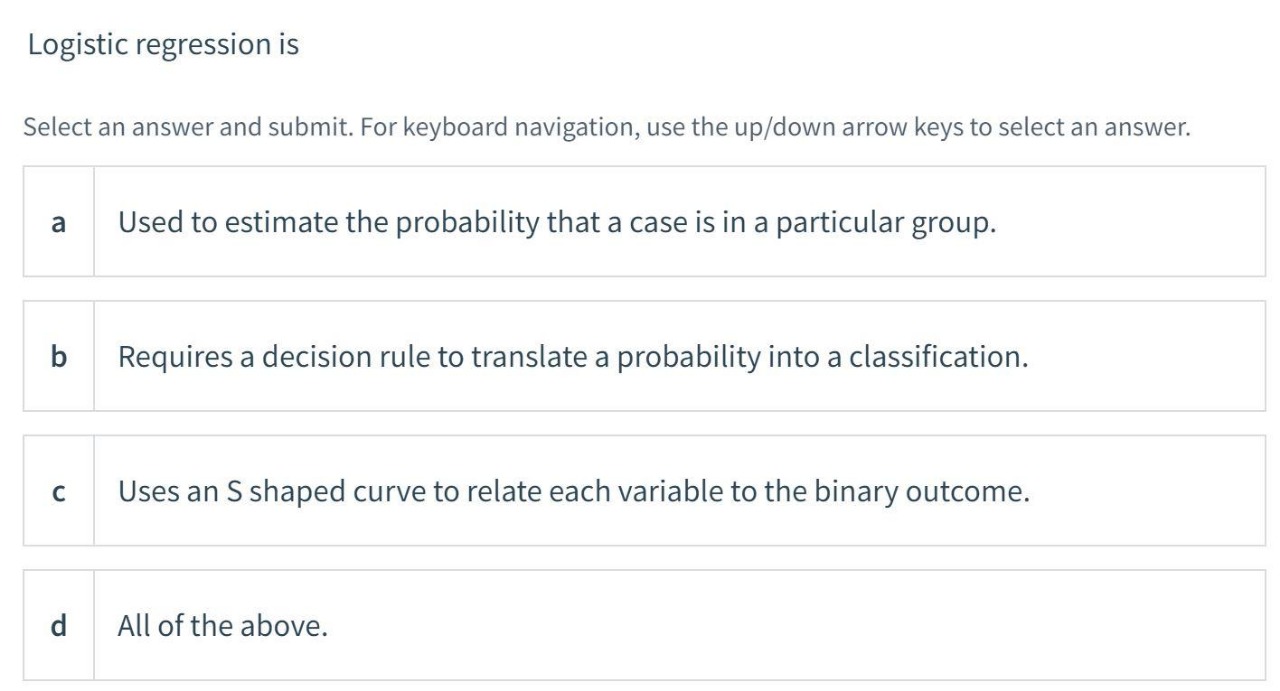
Task: Click the letter label 'a'
Action: click(59, 222)
